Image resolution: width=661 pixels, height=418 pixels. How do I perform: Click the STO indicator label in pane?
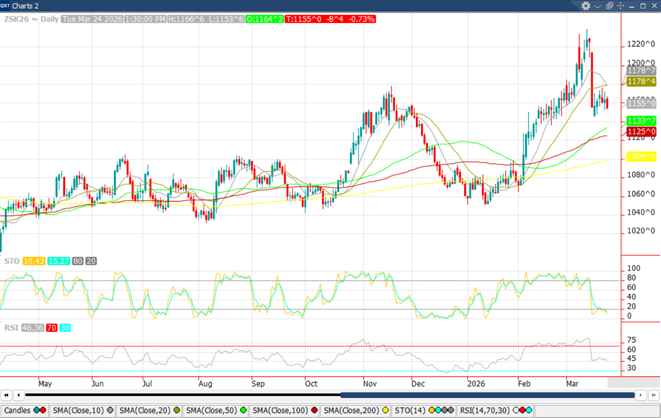point(10,260)
